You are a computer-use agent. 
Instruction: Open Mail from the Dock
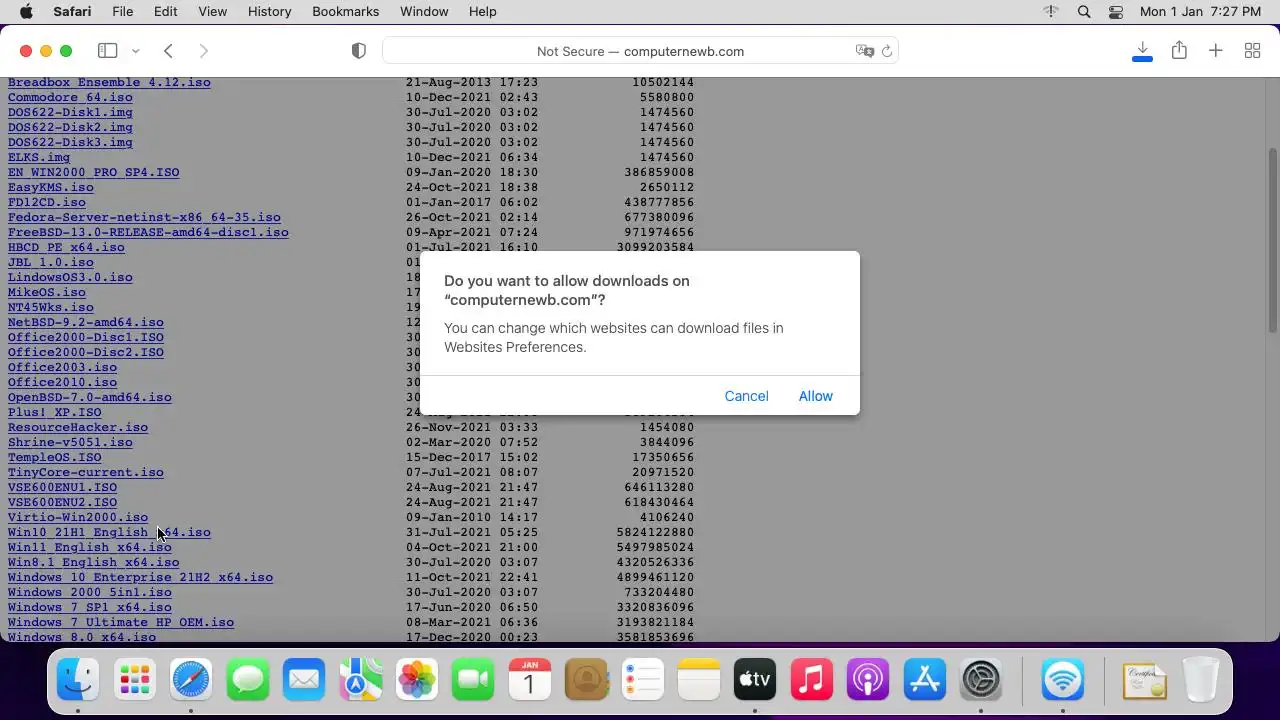pos(304,680)
